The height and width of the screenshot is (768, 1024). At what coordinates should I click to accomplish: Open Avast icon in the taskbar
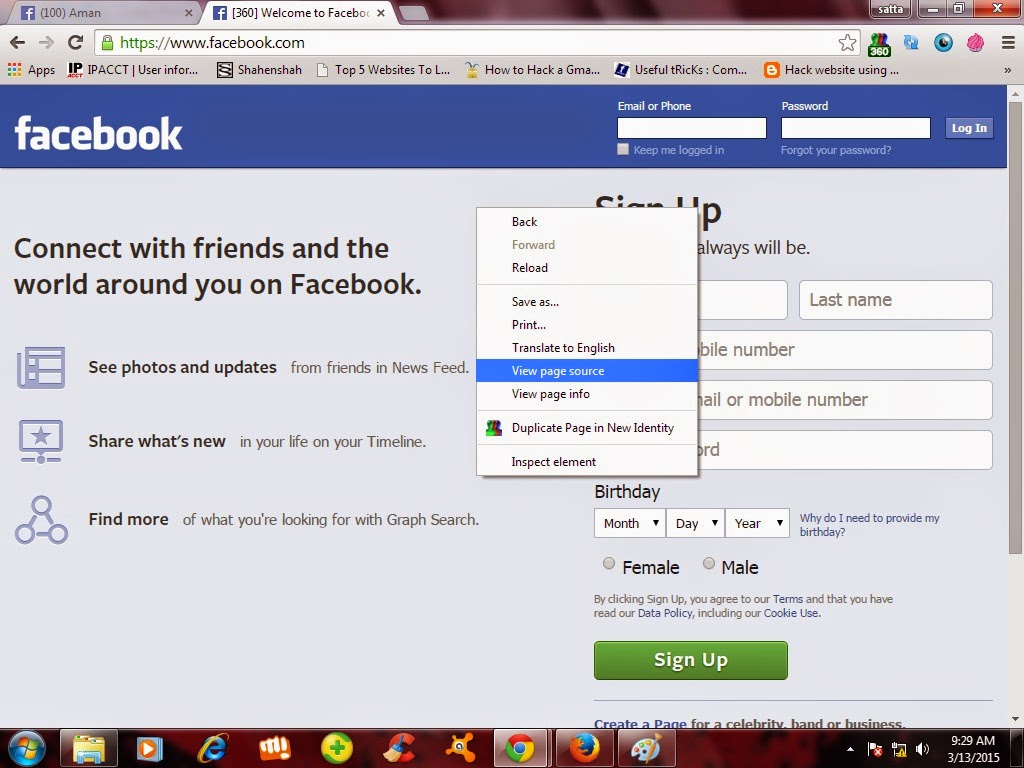[x=460, y=748]
